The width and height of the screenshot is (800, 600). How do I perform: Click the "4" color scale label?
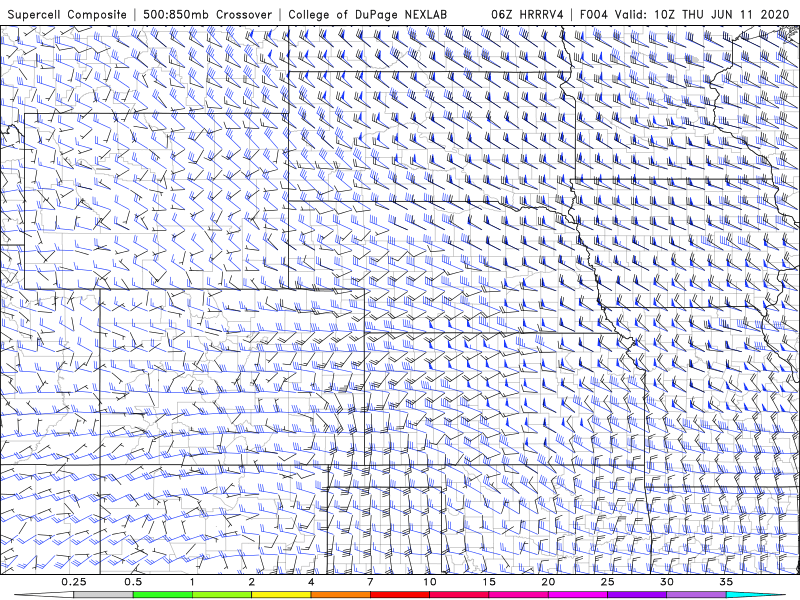click(x=311, y=582)
